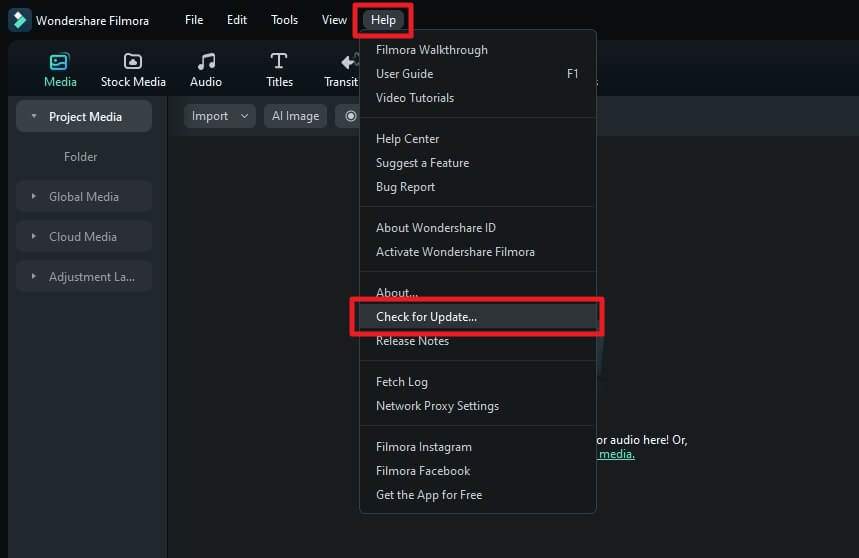This screenshot has height=558, width=859.
Task: Open Network Proxy Settings
Action: [477, 406]
